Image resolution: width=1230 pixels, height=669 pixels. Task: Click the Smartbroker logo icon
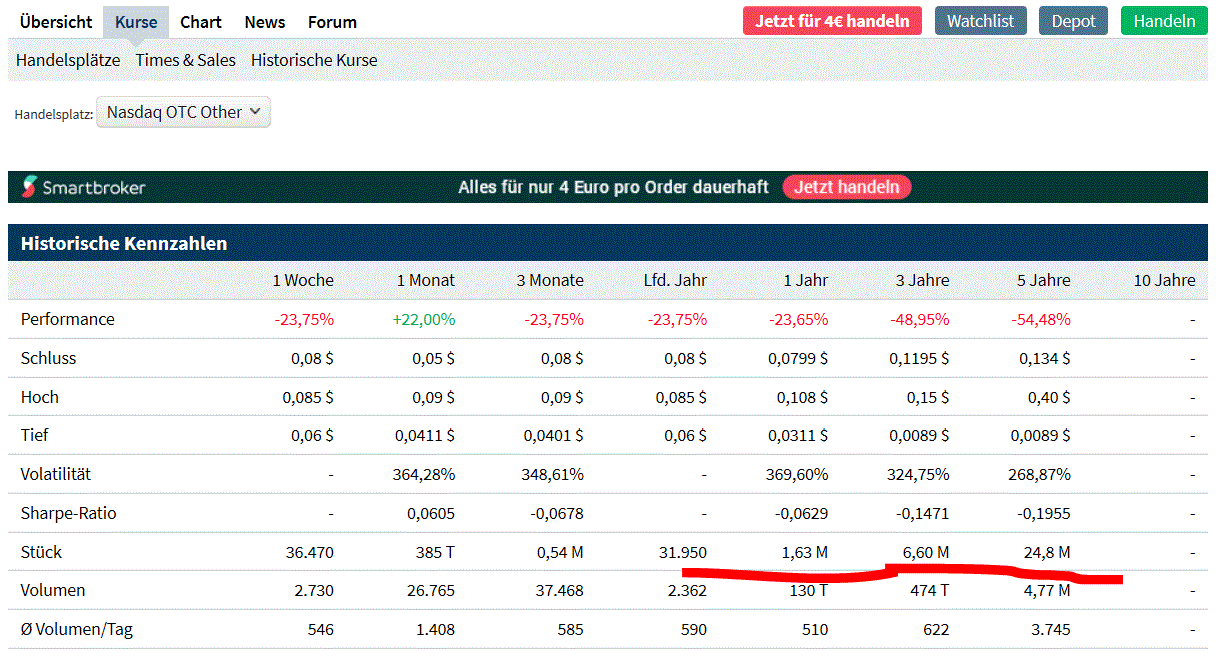pyautogui.click(x=30, y=187)
